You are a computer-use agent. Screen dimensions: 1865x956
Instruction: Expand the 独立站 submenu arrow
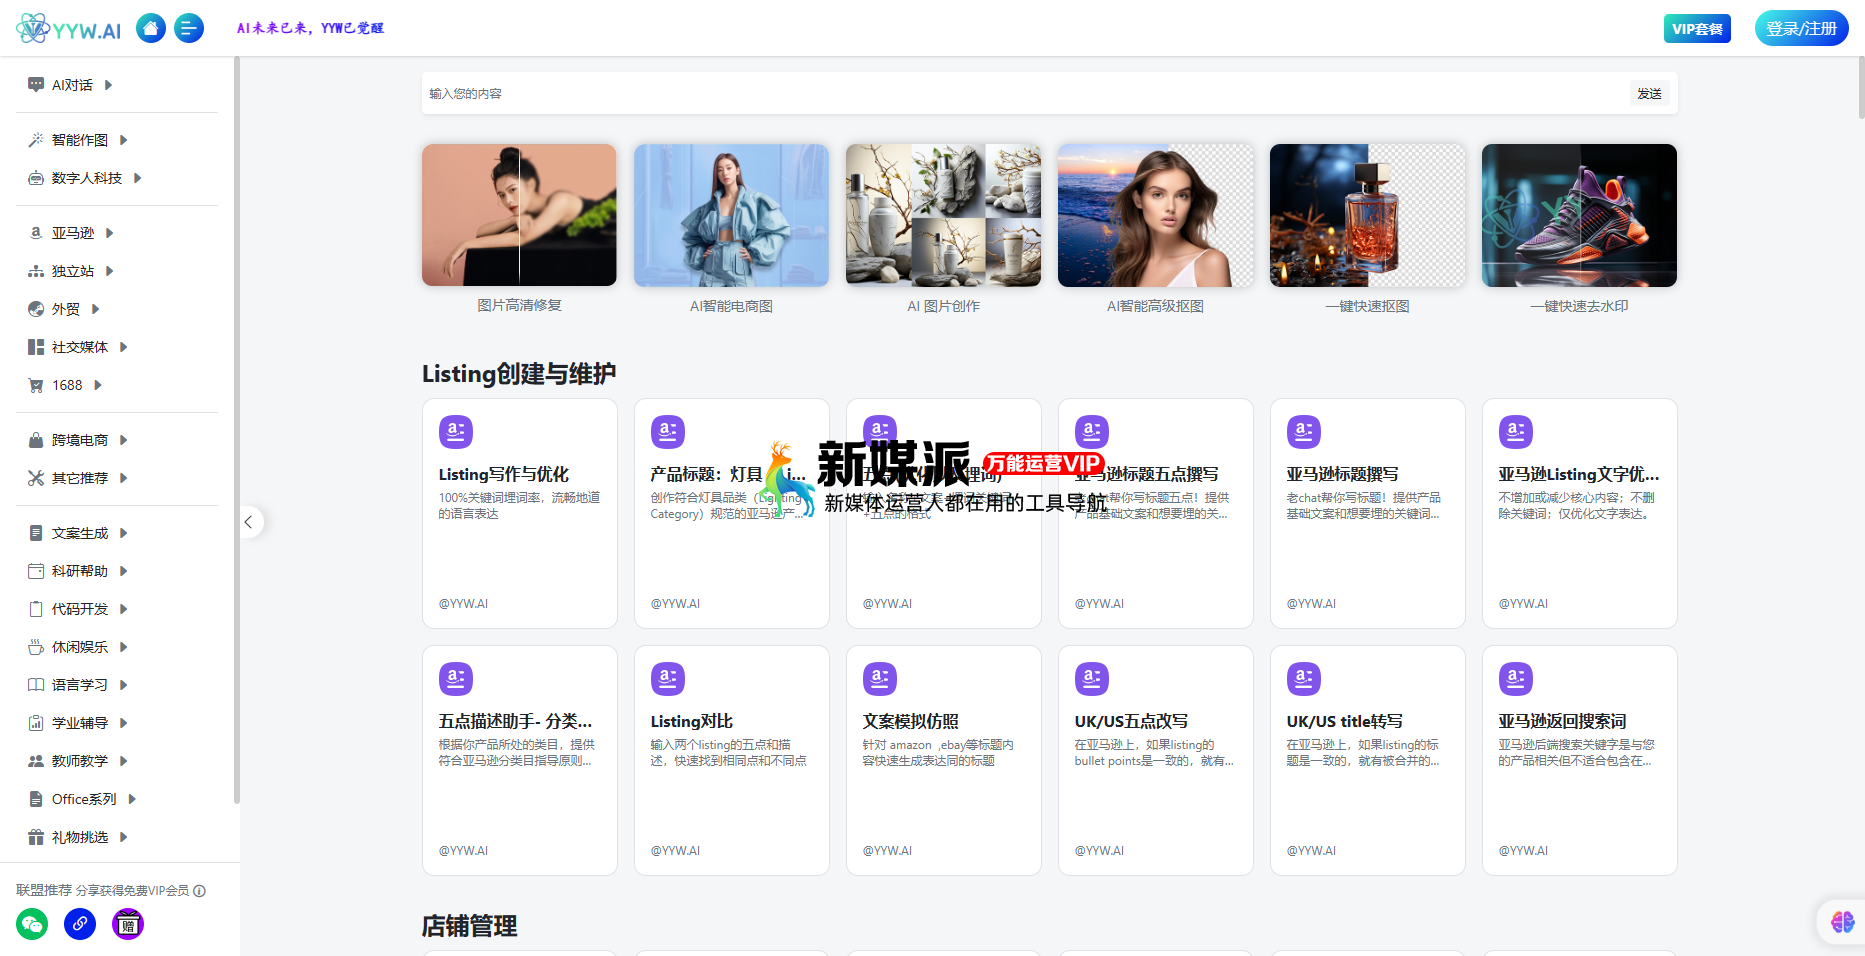point(110,271)
